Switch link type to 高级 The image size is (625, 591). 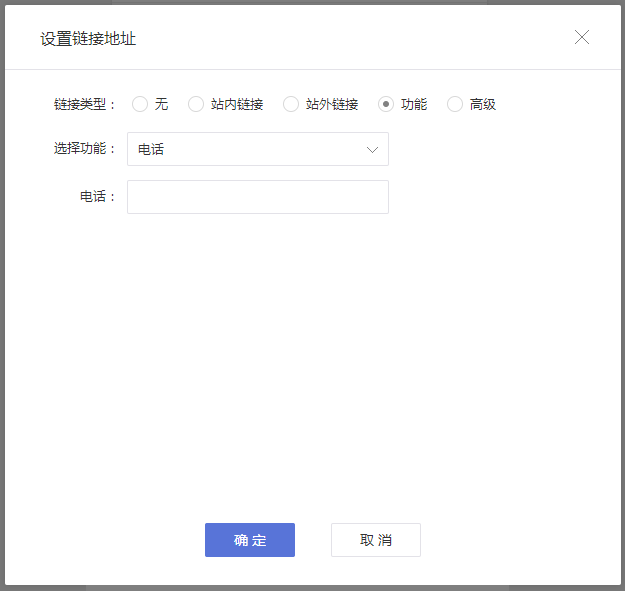pos(454,104)
